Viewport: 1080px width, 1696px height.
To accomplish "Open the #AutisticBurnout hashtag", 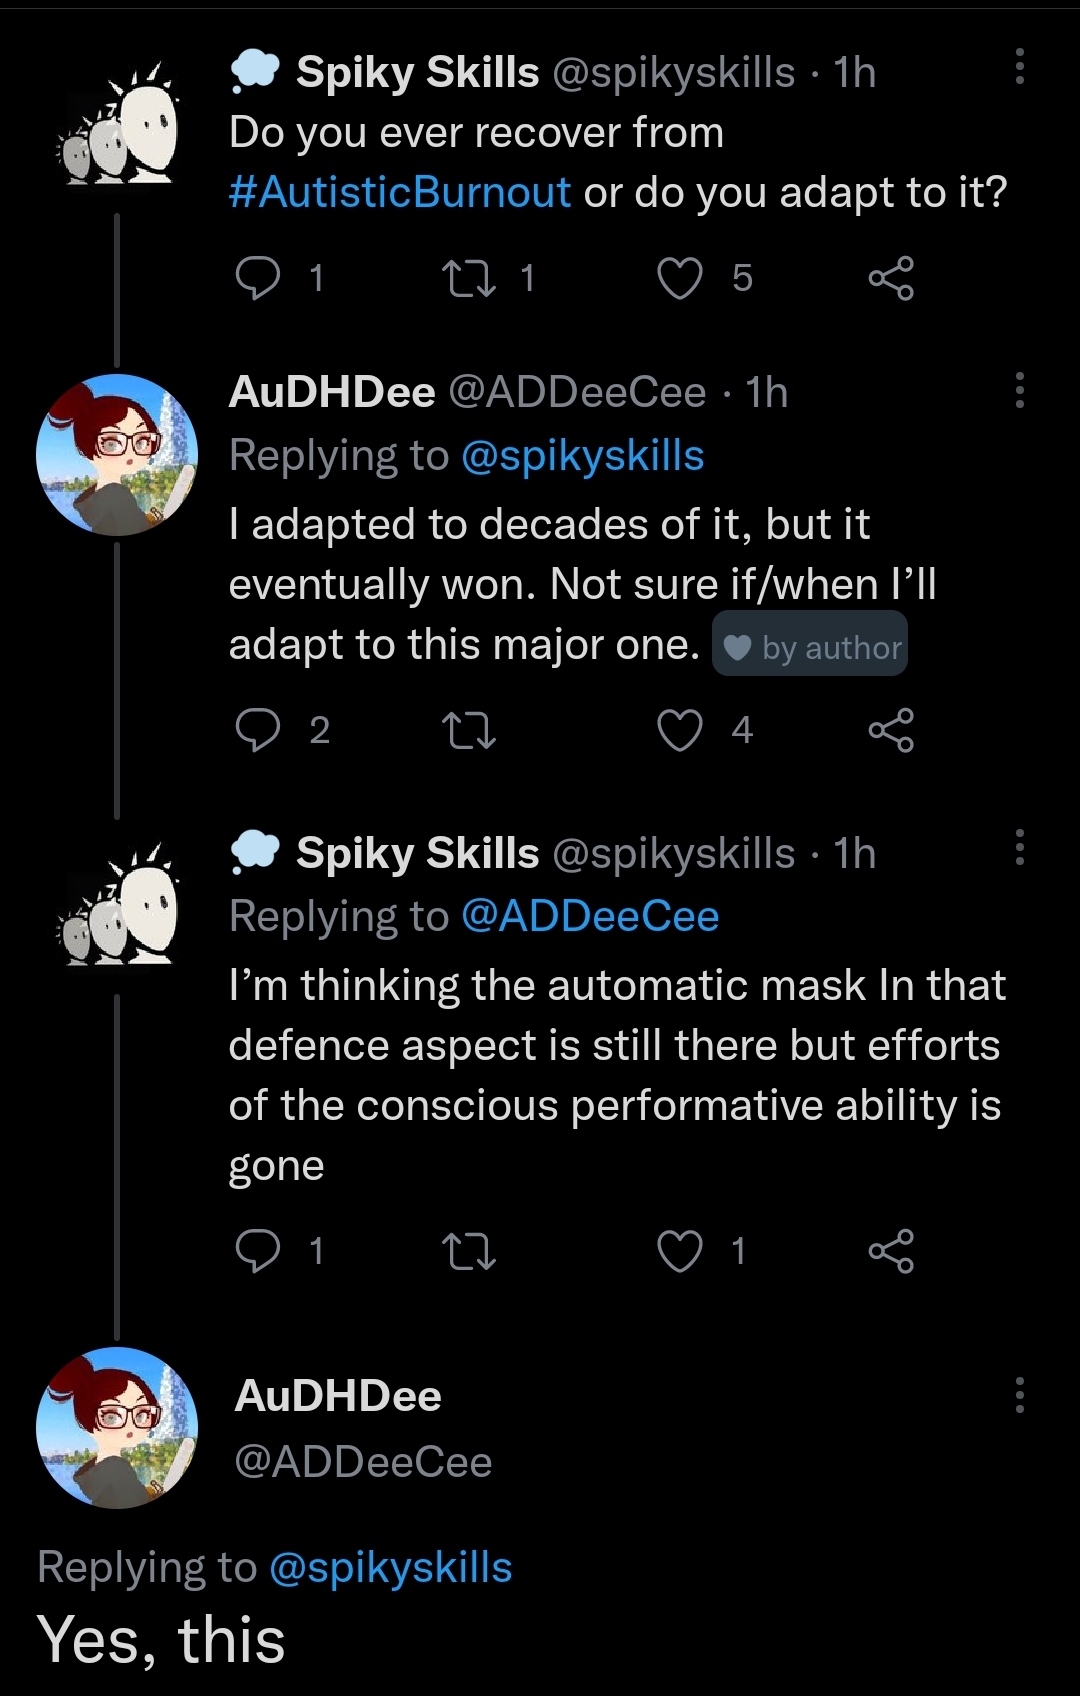I will [x=399, y=192].
